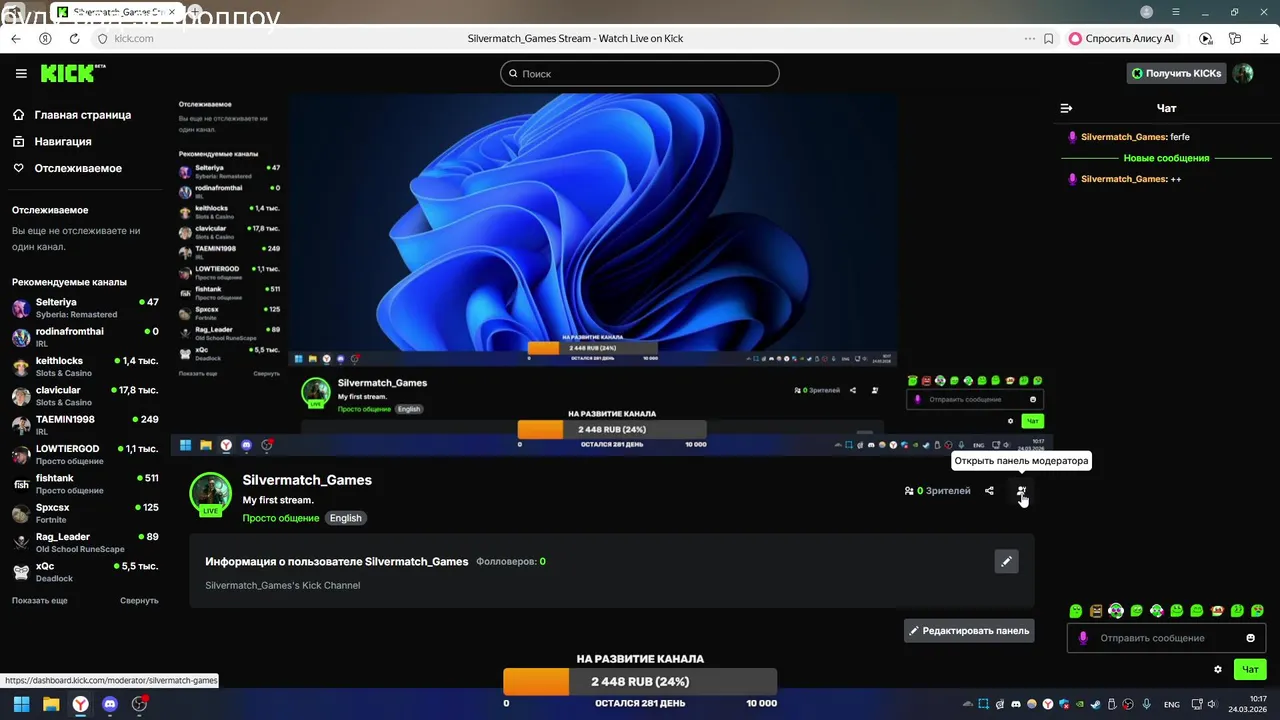Reload the page with refresh icon
Image resolution: width=1280 pixels, height=720 pixels.
coord(74,38)
